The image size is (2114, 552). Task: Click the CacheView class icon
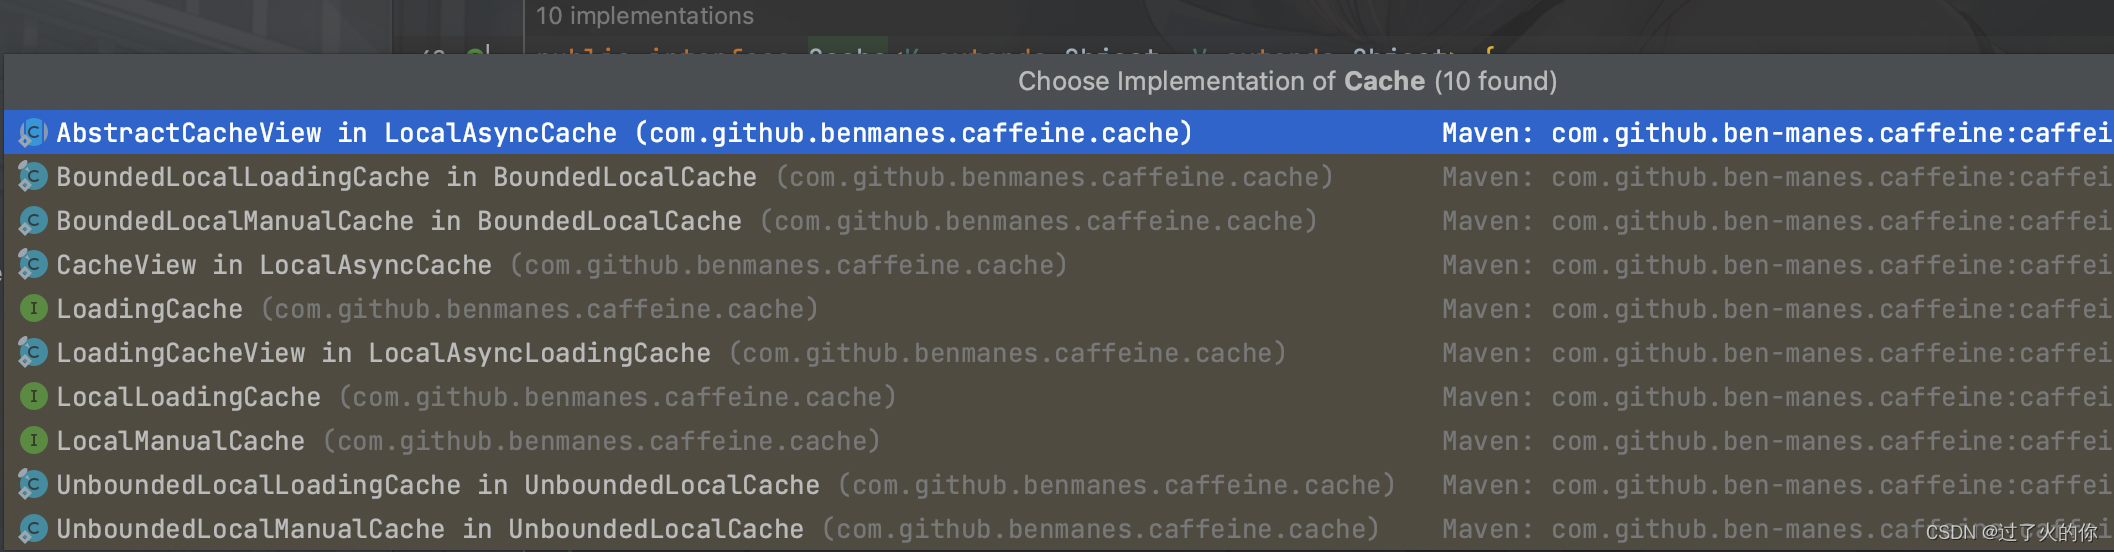pos(33,265)
